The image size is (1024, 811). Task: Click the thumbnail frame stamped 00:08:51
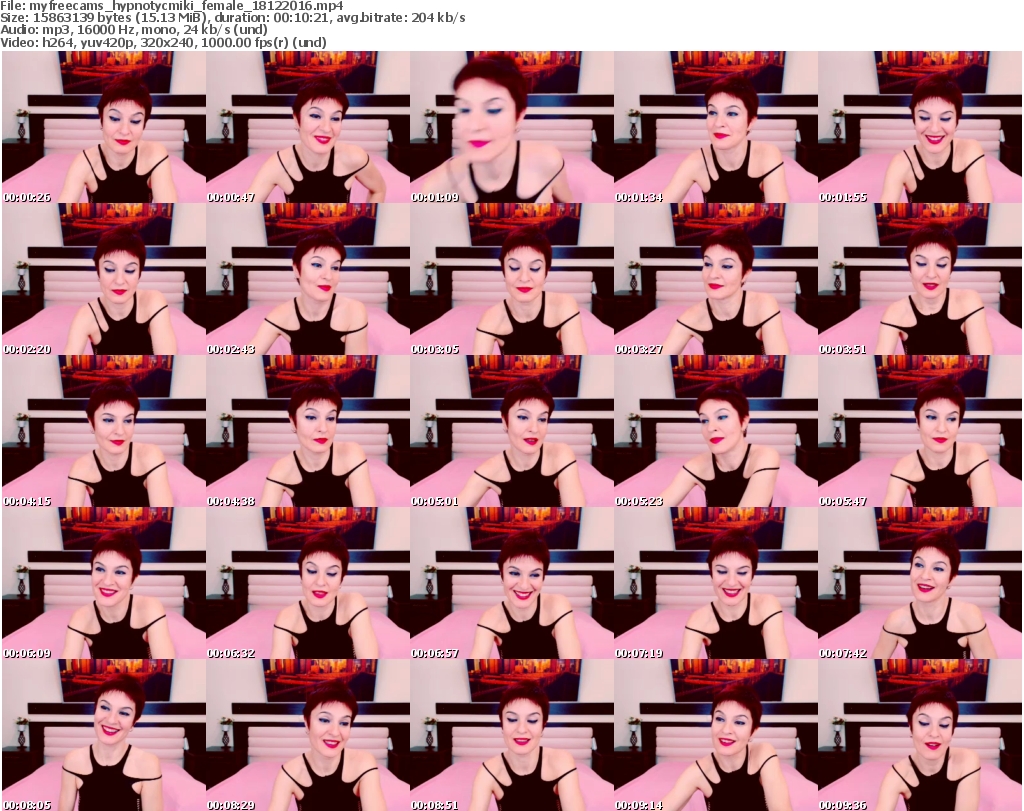[512, 735]
